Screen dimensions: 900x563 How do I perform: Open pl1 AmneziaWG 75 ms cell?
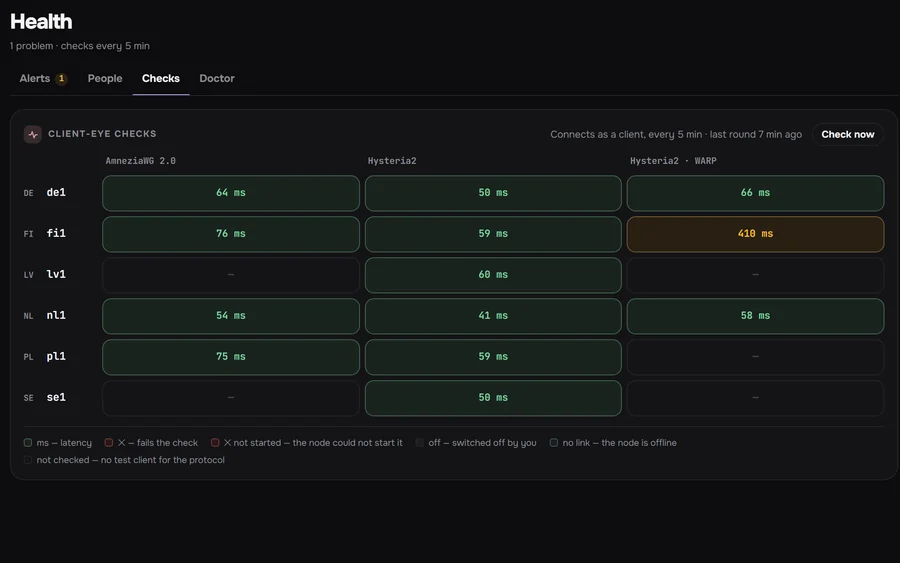[231, 357]
